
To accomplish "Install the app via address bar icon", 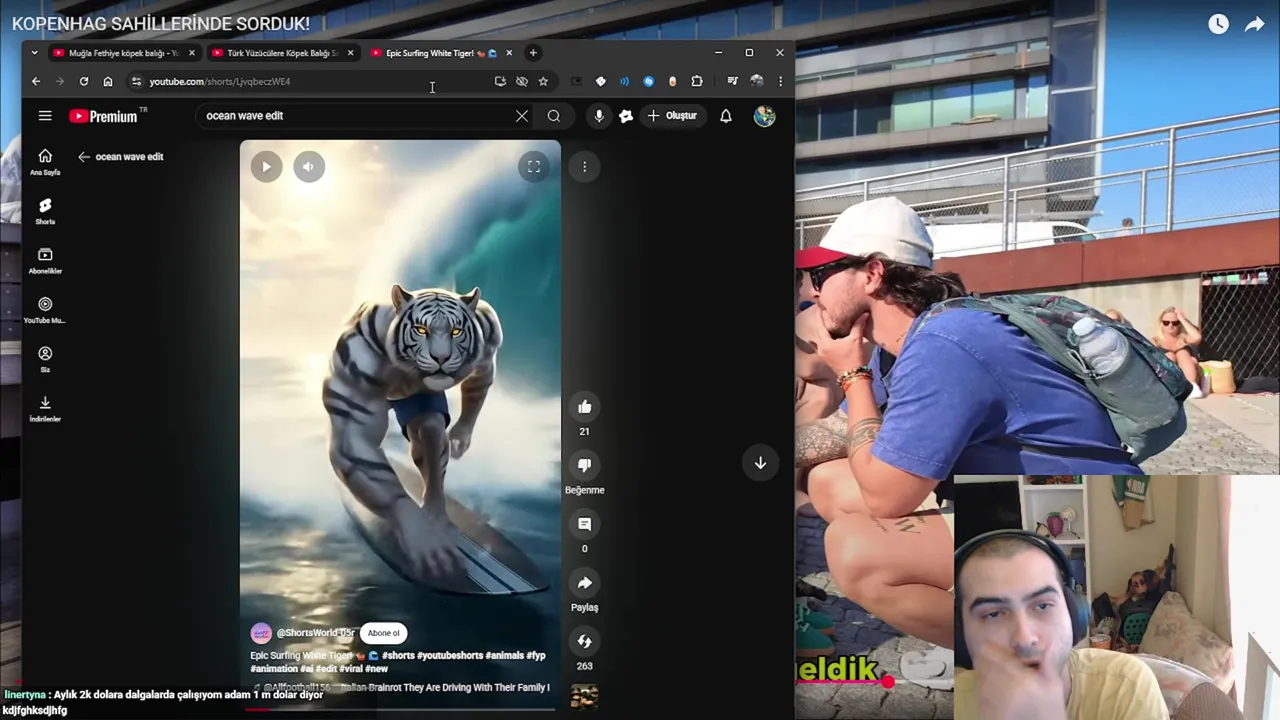I will point(500,82).
